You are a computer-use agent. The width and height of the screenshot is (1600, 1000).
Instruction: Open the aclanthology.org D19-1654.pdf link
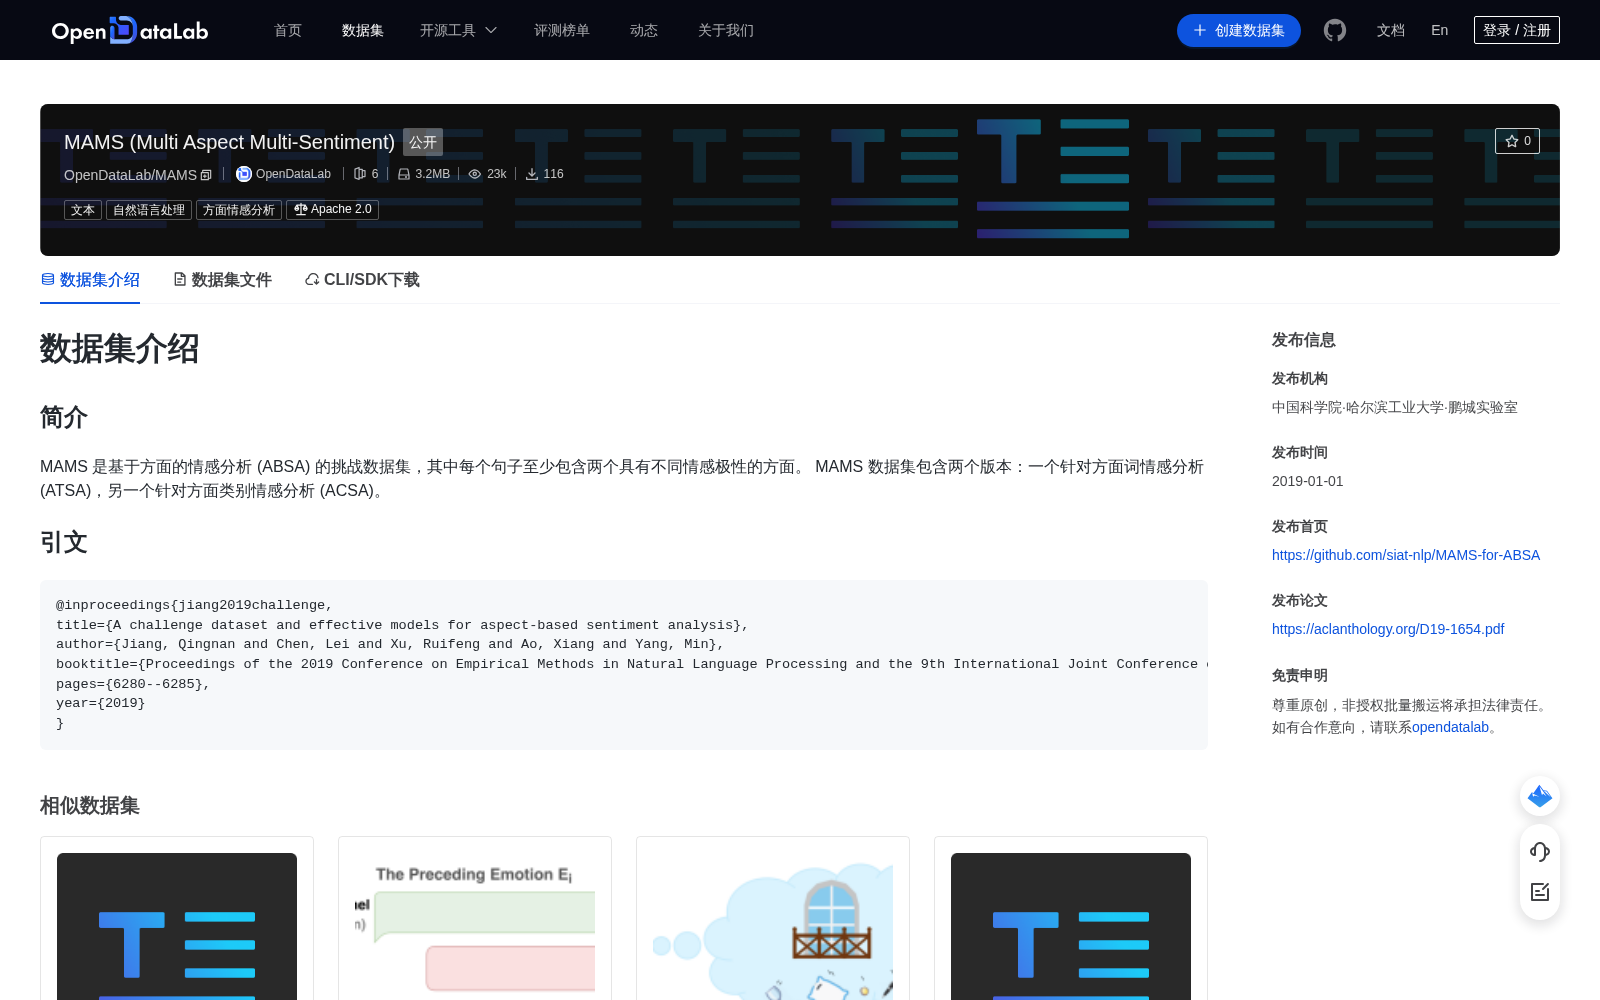[x=1388, y=629]
